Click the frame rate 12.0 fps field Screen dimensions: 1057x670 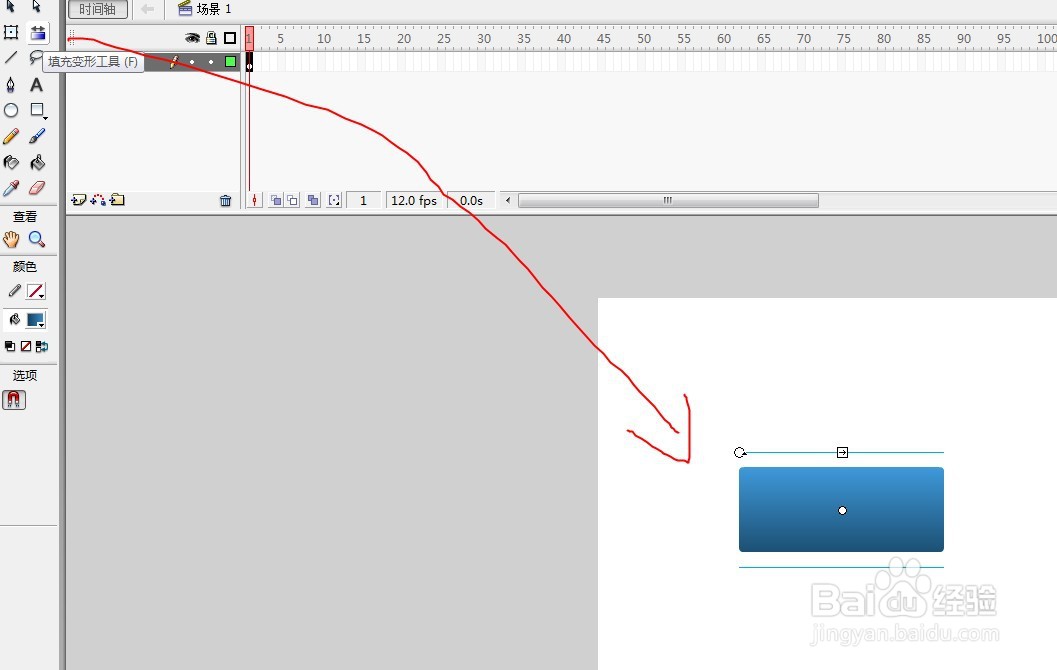pos(414,200)
